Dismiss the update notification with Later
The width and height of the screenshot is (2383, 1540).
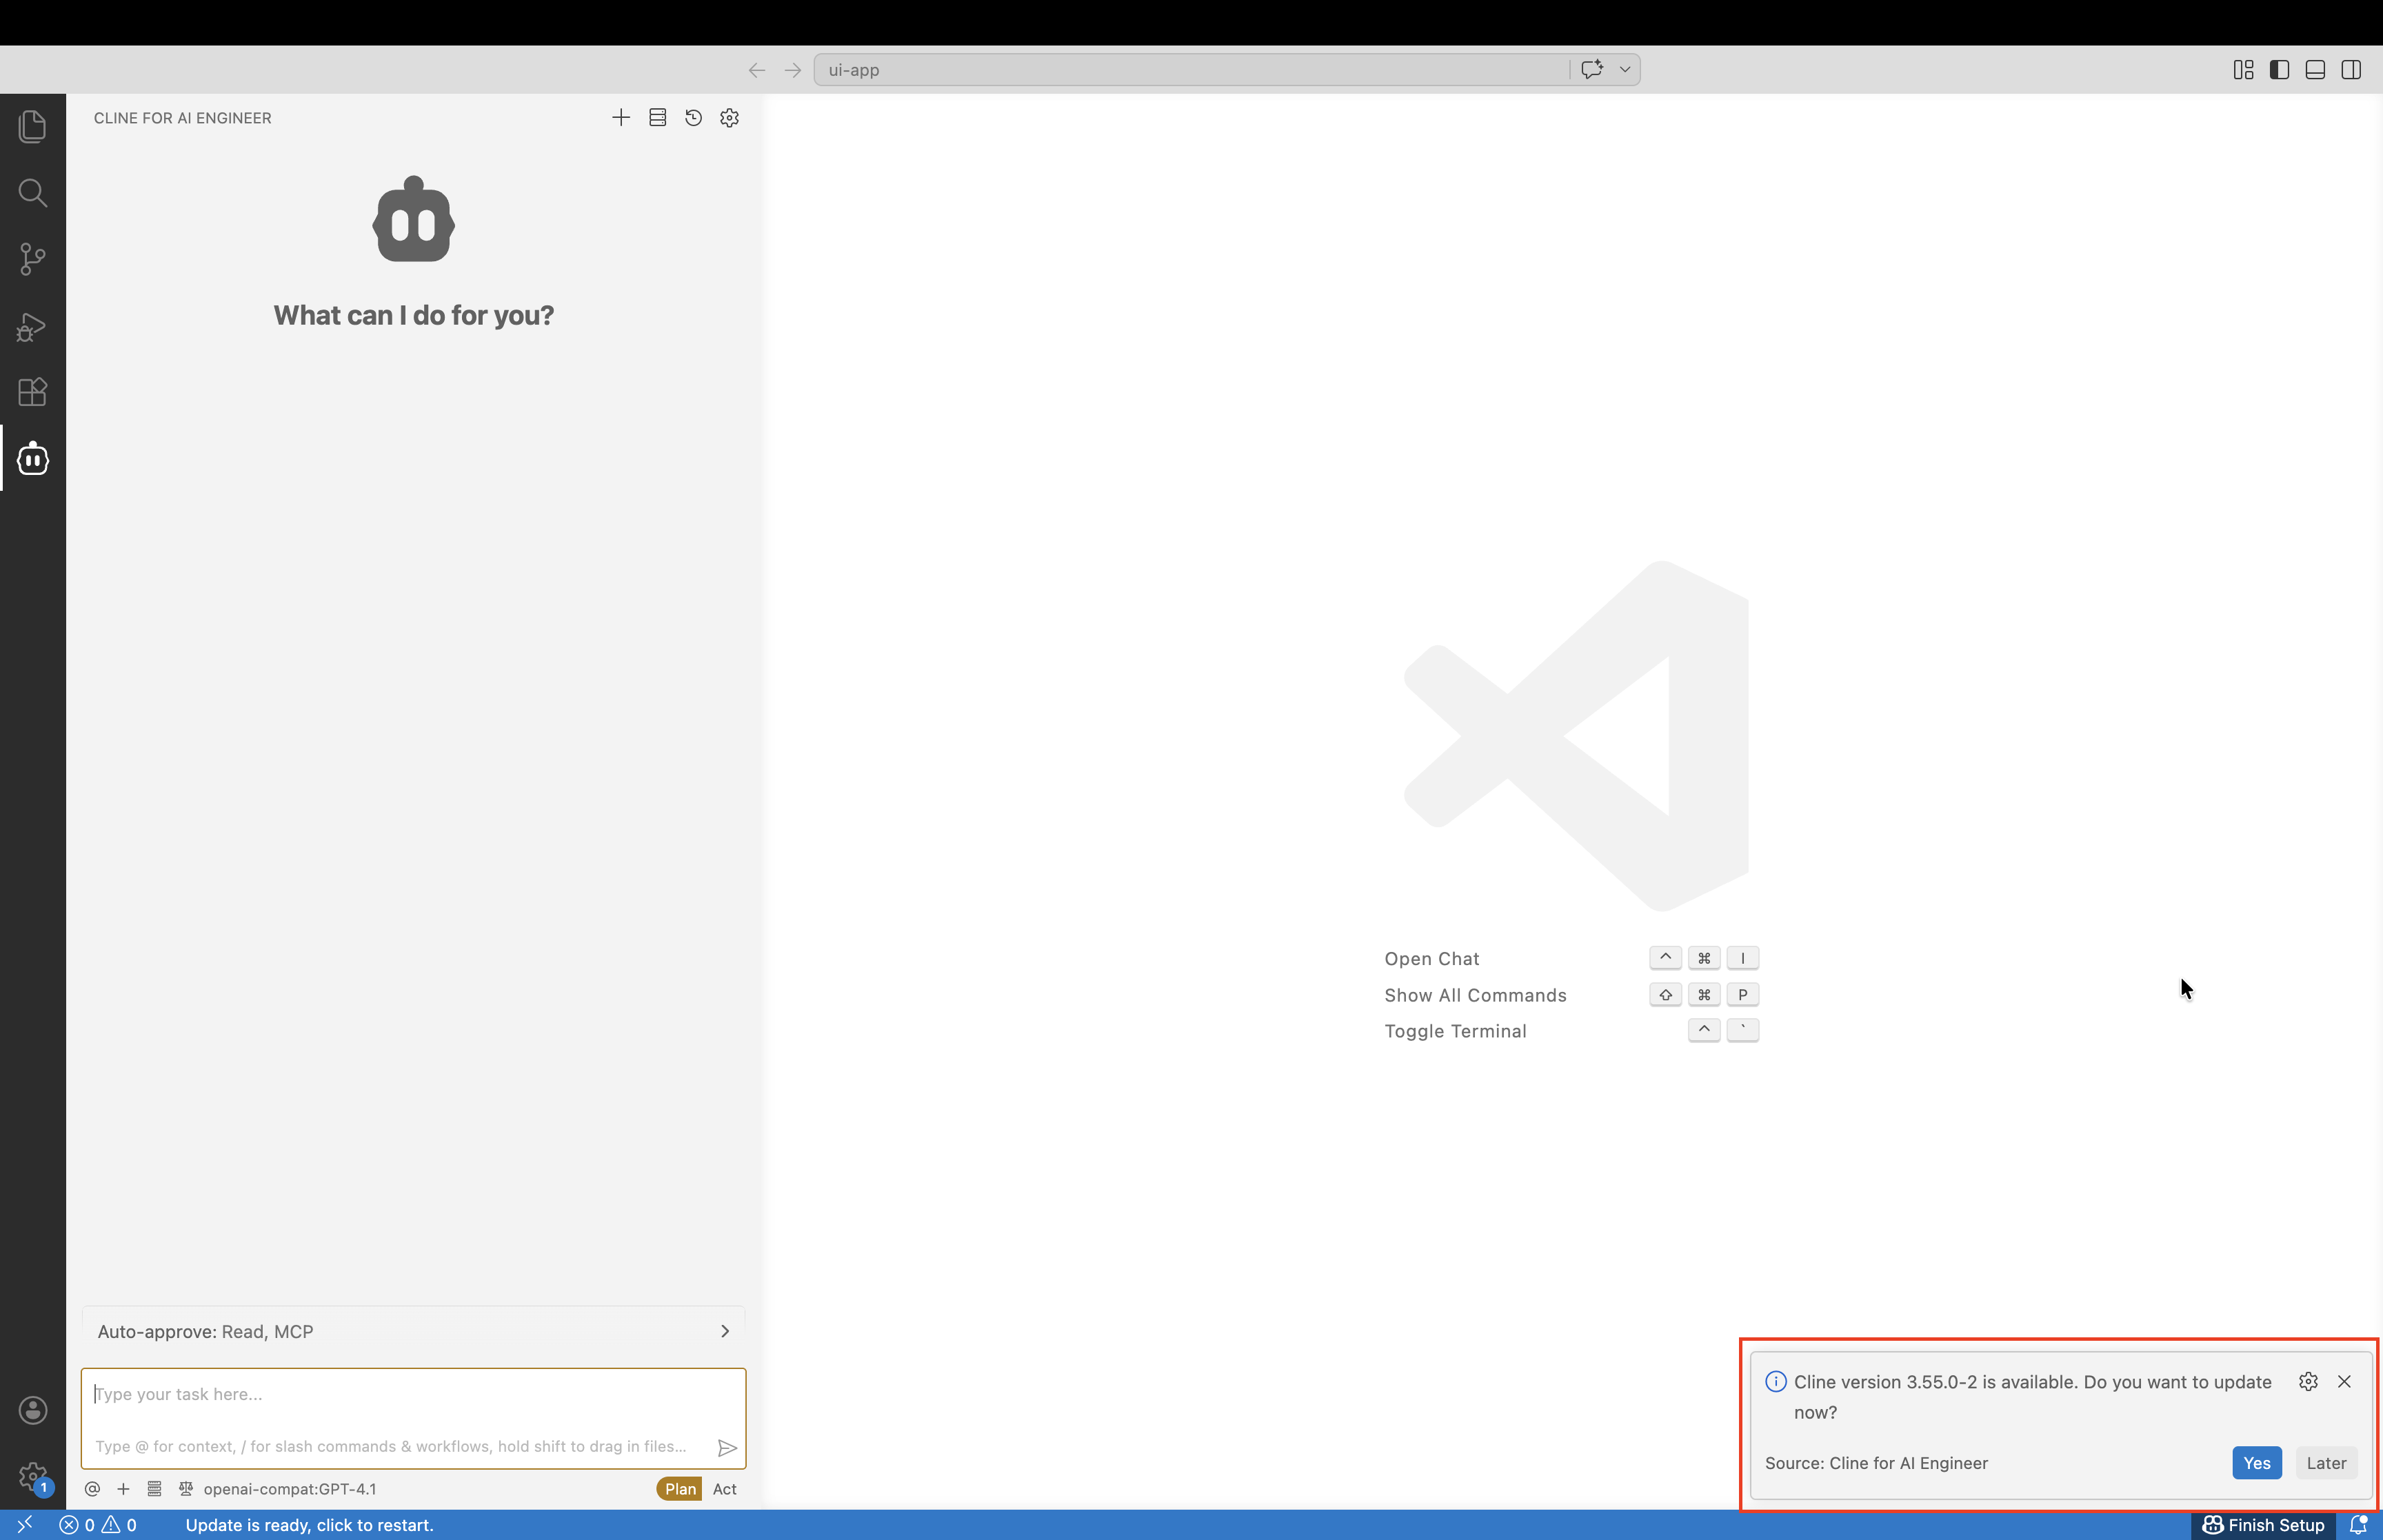pos(2325,1462)
